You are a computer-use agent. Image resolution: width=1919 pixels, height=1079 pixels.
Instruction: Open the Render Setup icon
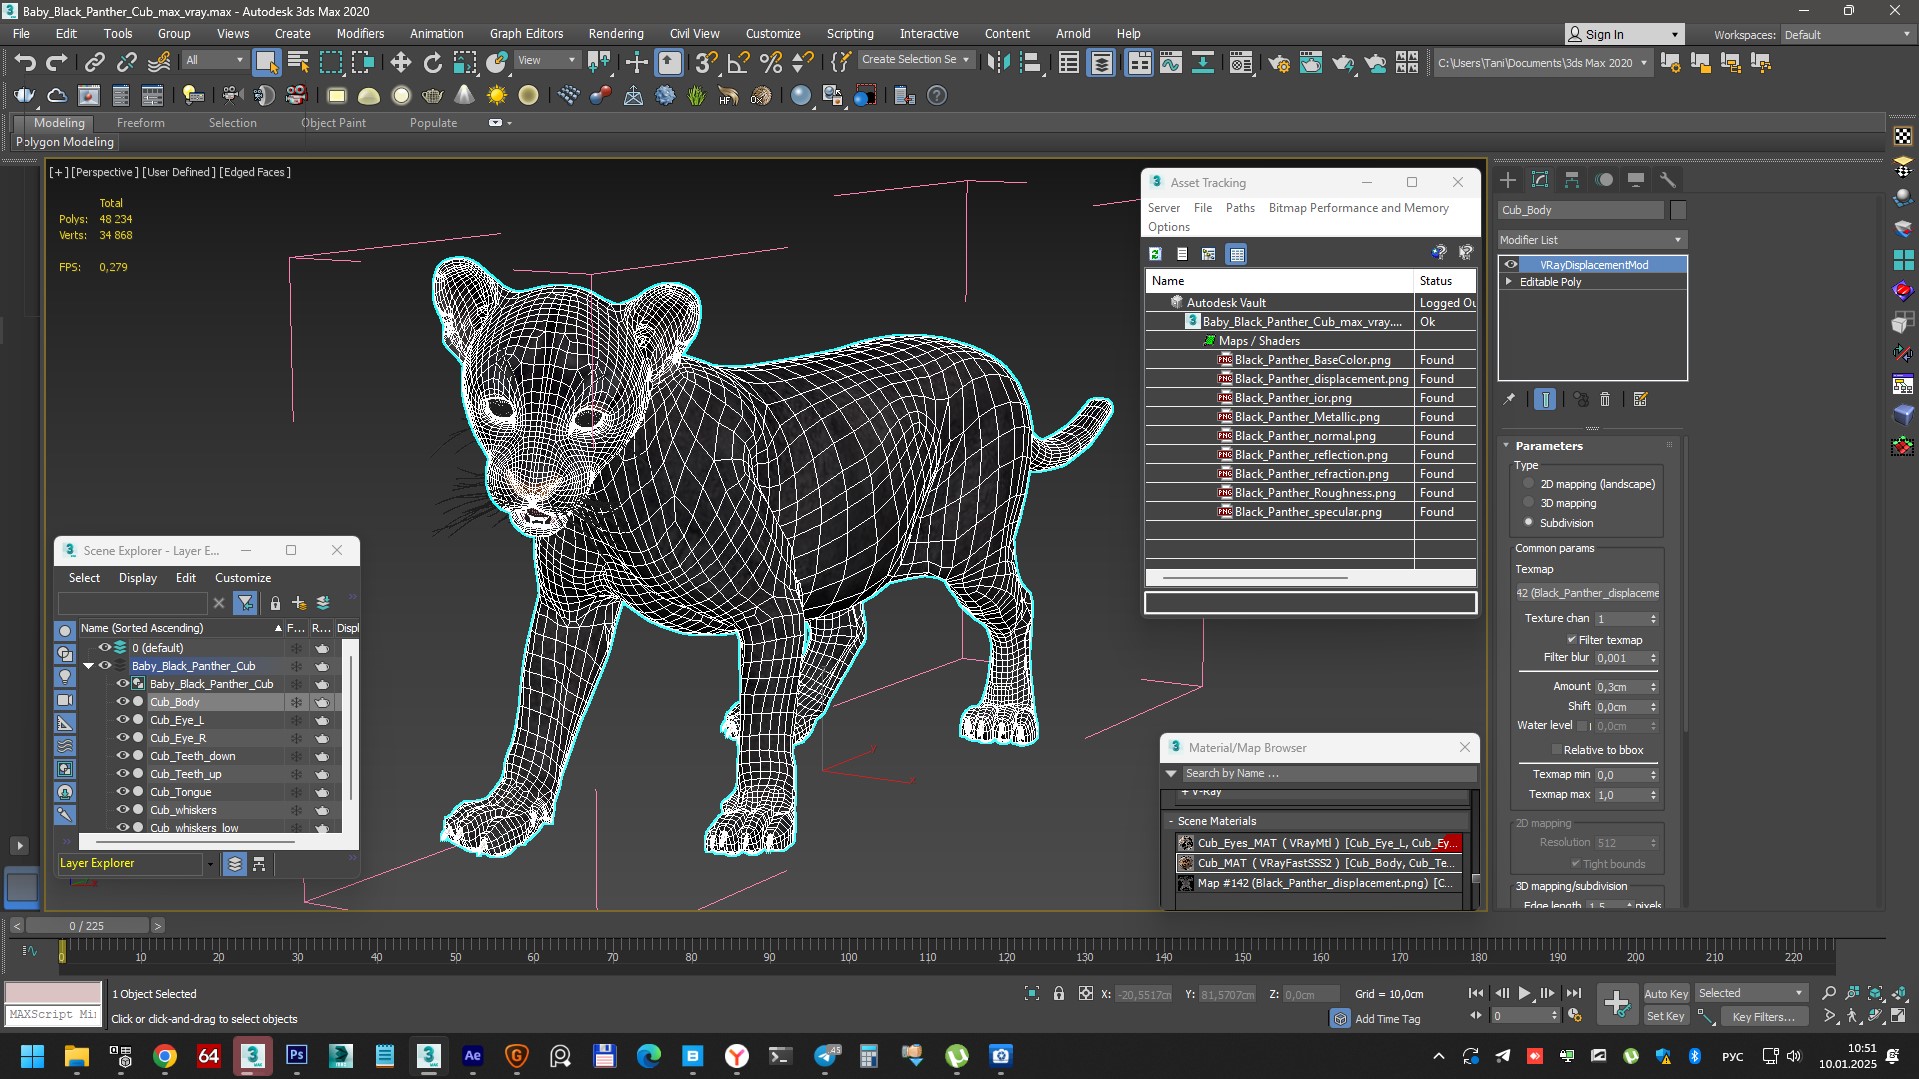[x=1278, y=63]
